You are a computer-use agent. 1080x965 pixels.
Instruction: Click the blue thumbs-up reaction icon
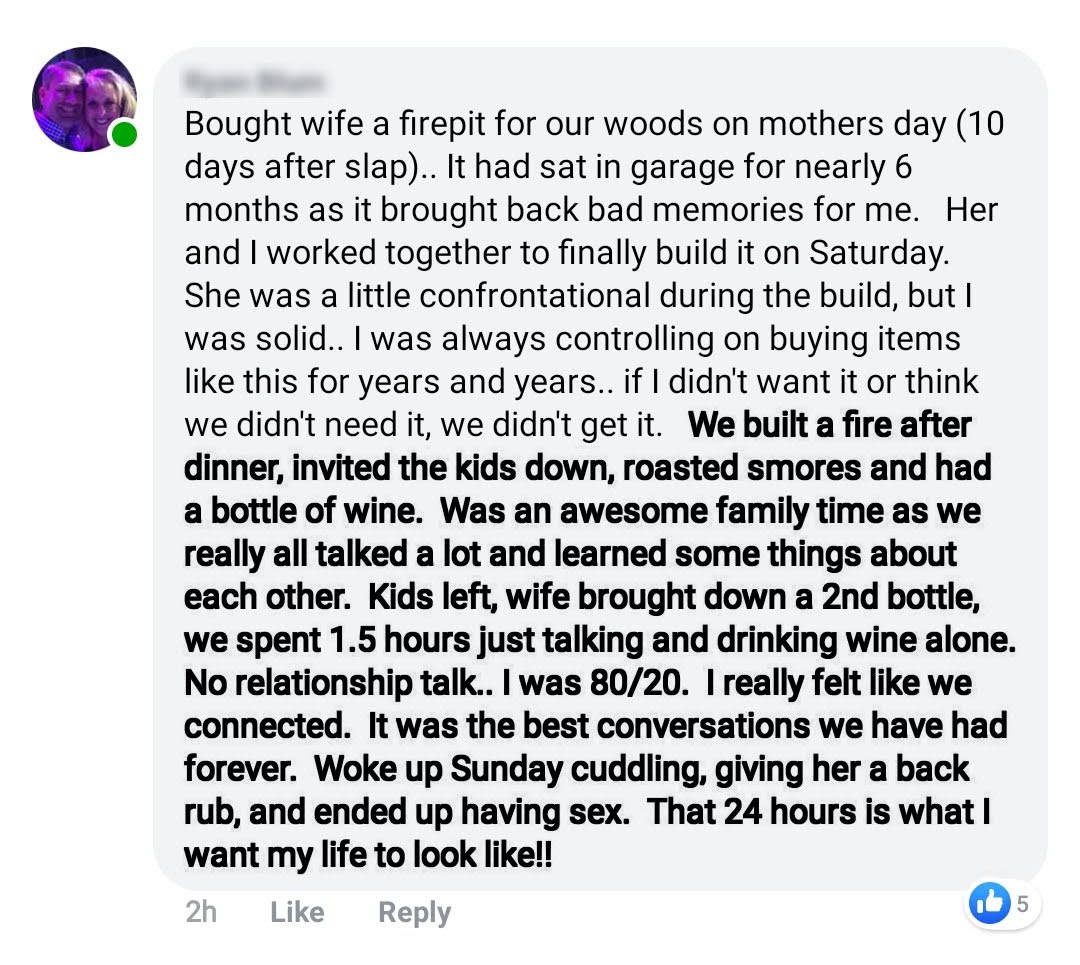tap(990, 903)
